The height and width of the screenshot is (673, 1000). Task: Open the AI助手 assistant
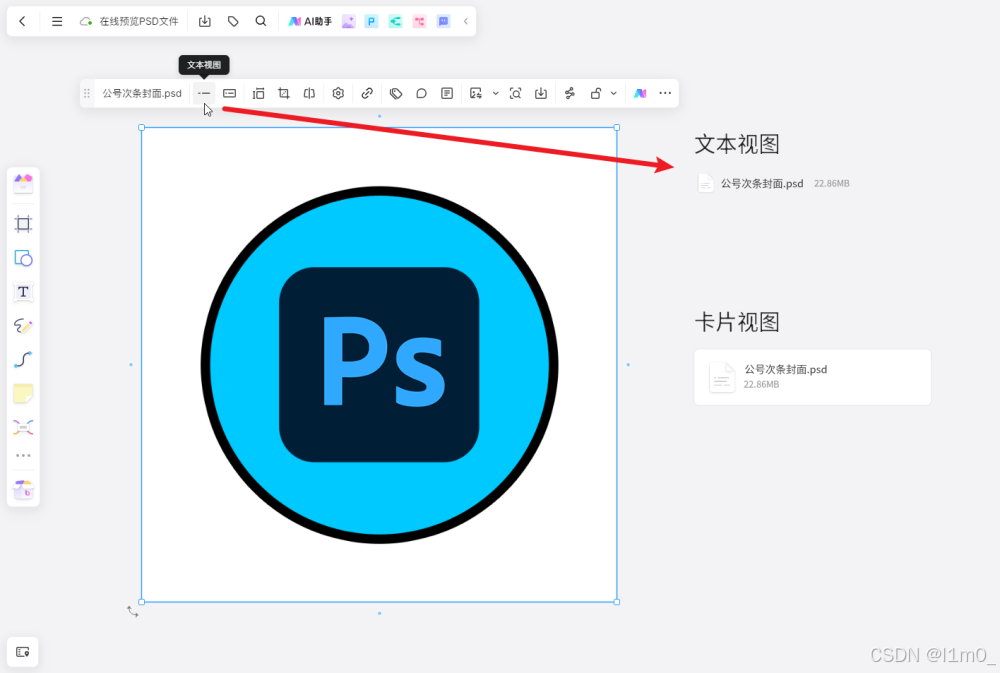[x=311, y=21]
